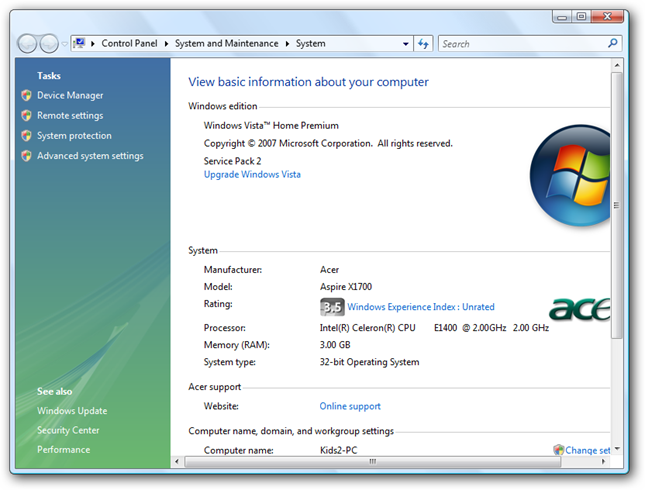Open Remote settings task link

tap(70, 116)
